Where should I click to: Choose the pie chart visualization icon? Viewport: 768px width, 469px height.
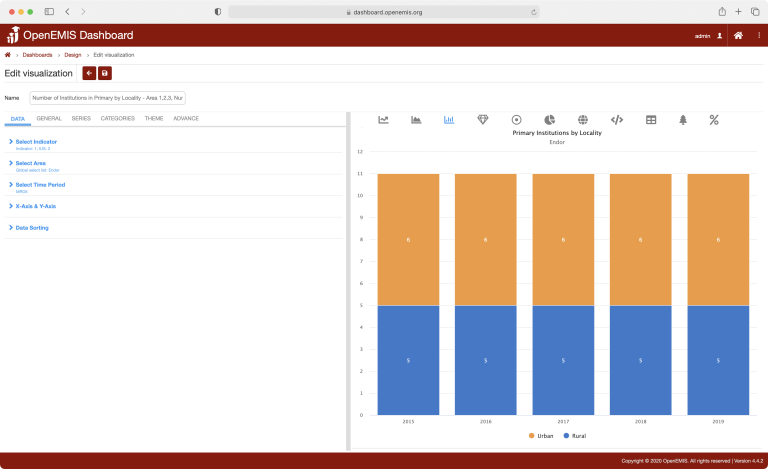(549, 120)
